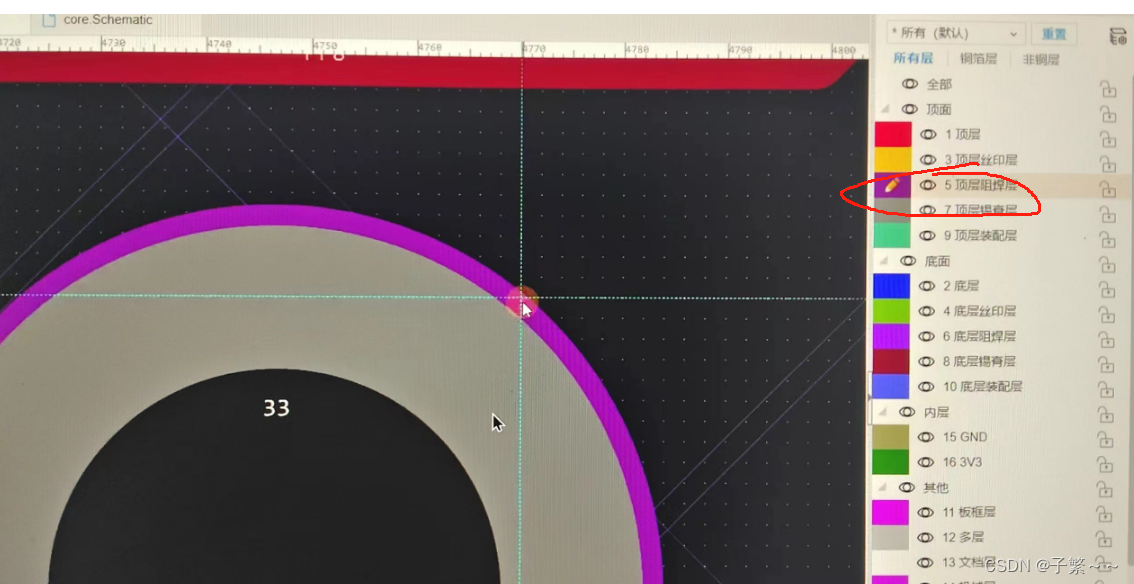The image size is (1134, 584).
Task: Click the file icon on core.Schematic tab
Action: click(48, 20)
